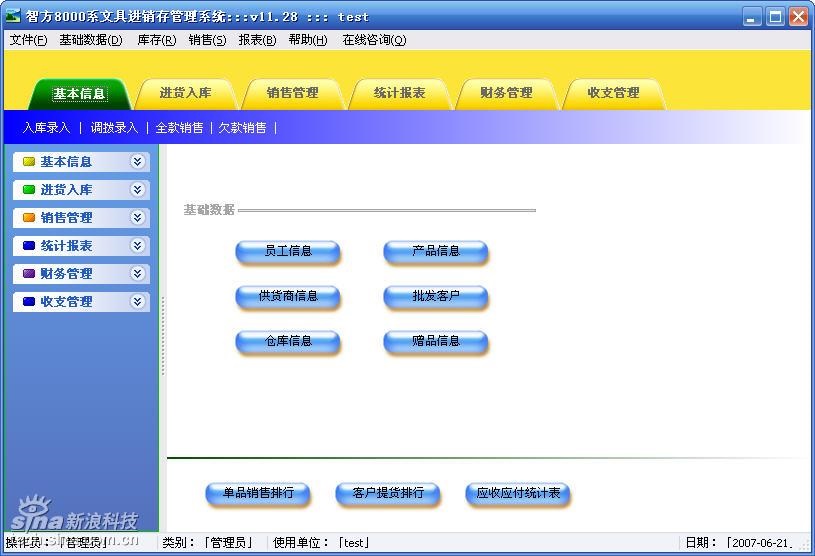815x556 pixels.
Task: Switch to the 基本信息 top tab
Action: (x=79, y=94)
